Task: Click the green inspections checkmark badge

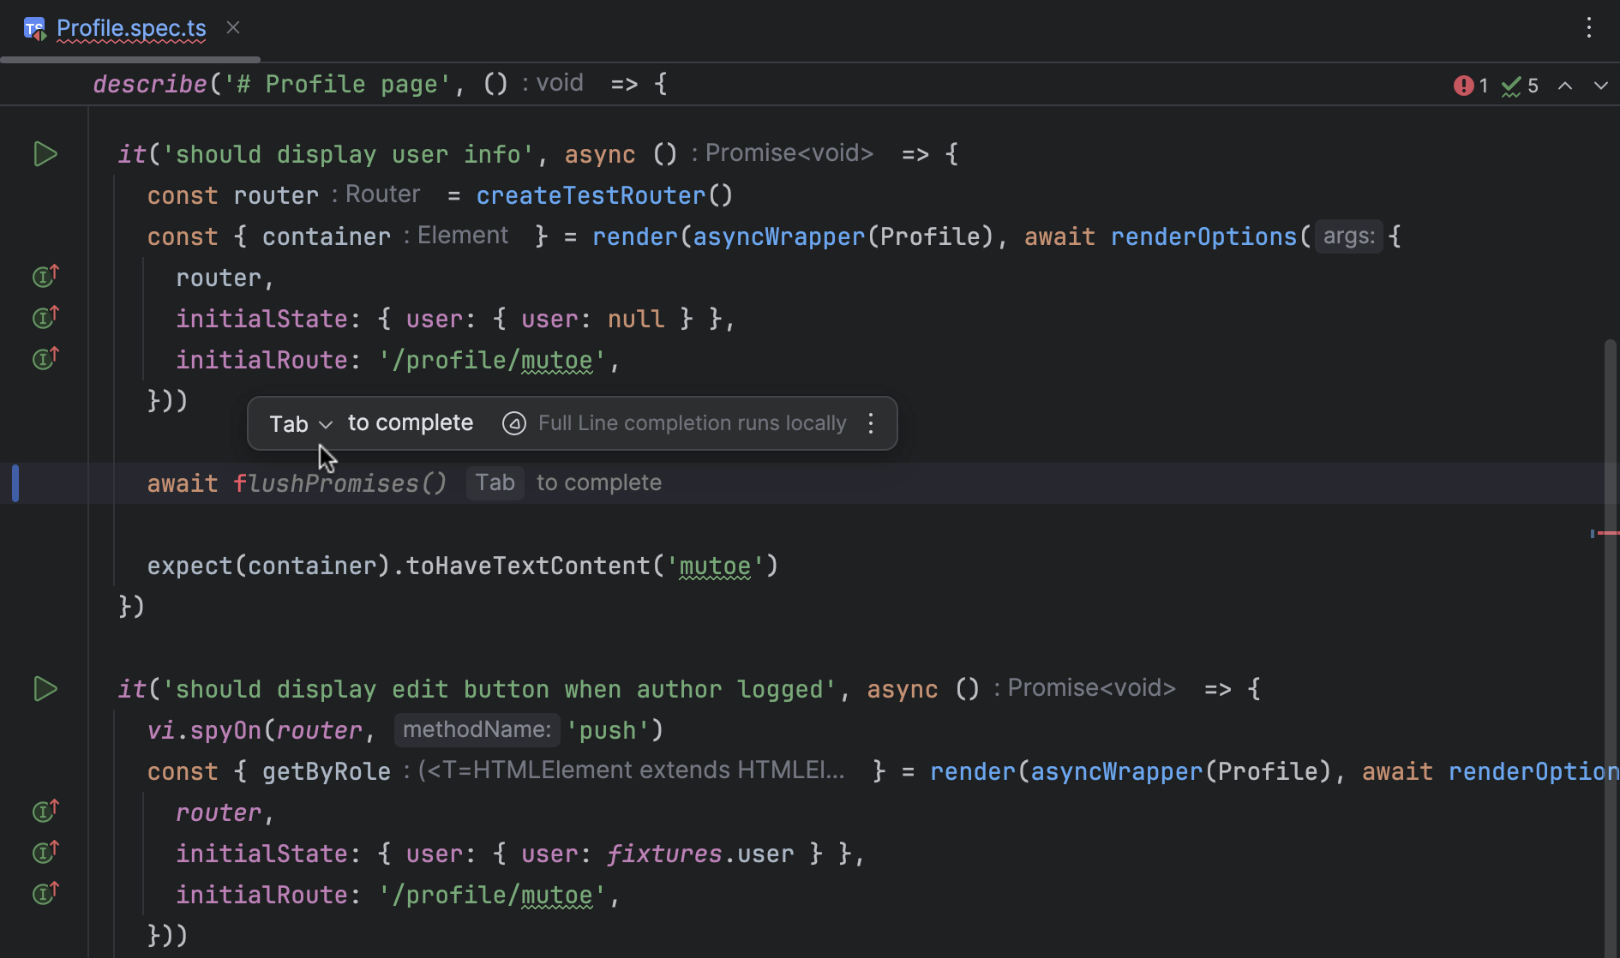Action: (x=1513, y=85)
